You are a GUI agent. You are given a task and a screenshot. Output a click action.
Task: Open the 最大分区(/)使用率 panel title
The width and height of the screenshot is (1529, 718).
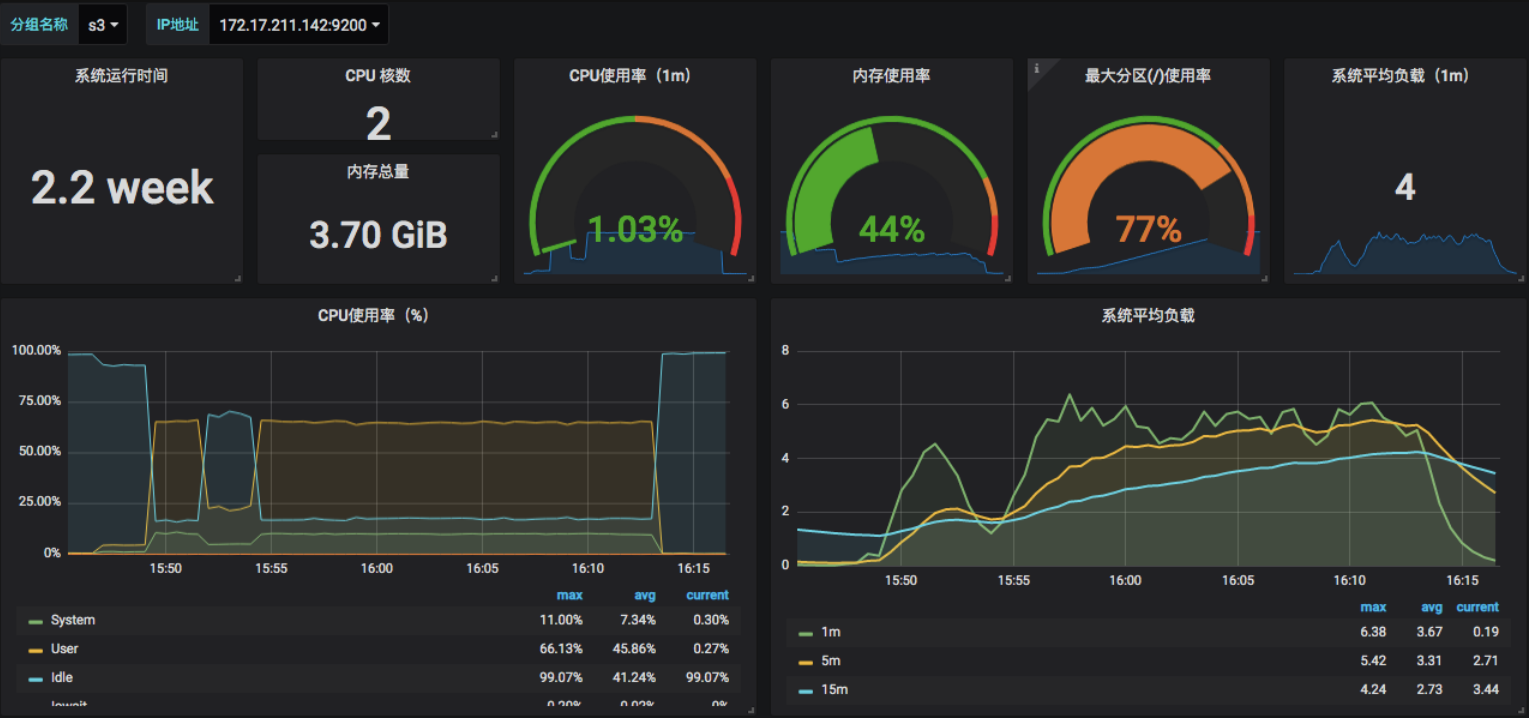pos(1148,76)
